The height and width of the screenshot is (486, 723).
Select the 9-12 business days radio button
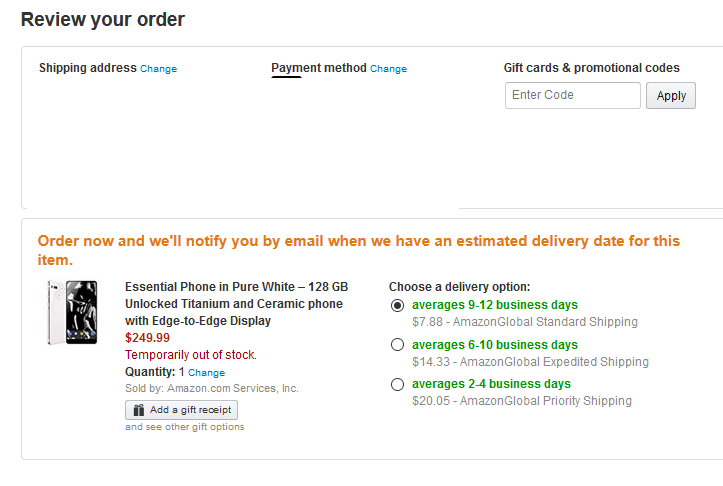click(397, 305)
